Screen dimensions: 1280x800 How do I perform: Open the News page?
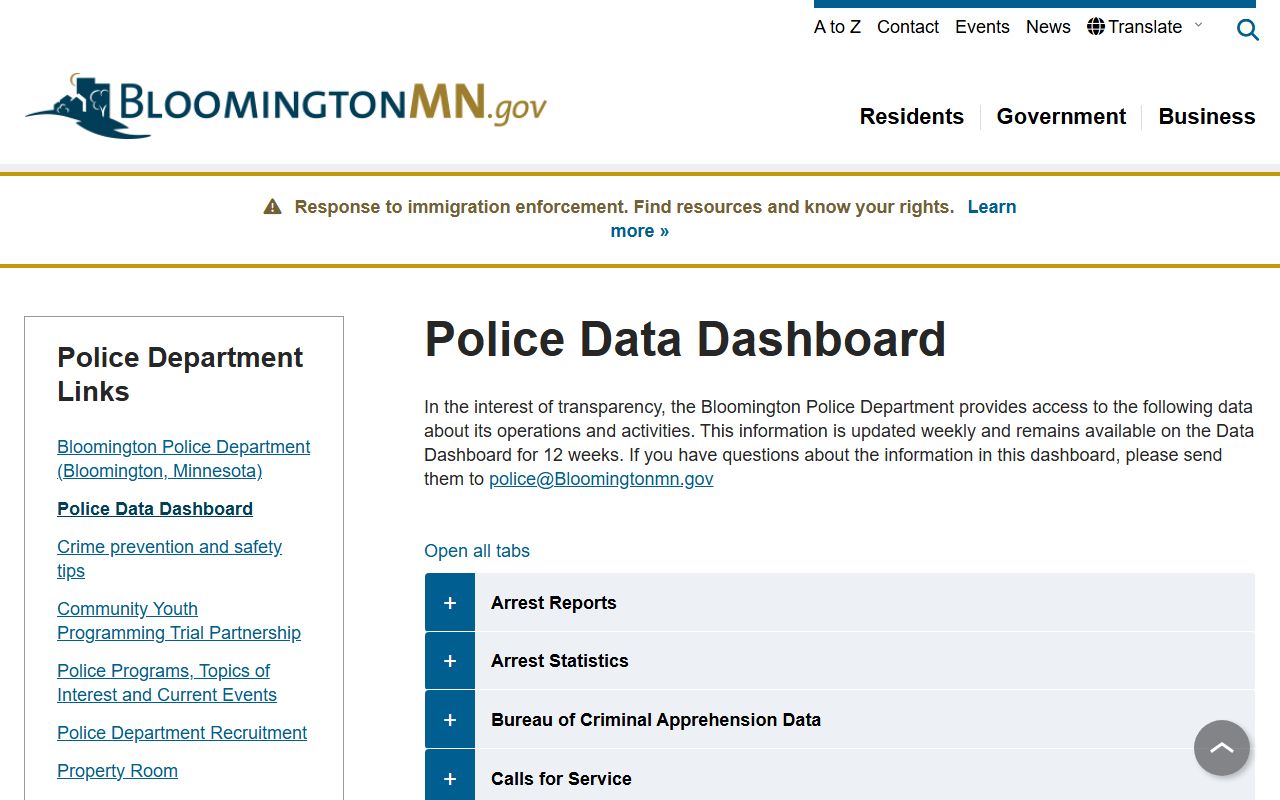click(x=1048, y=27)
